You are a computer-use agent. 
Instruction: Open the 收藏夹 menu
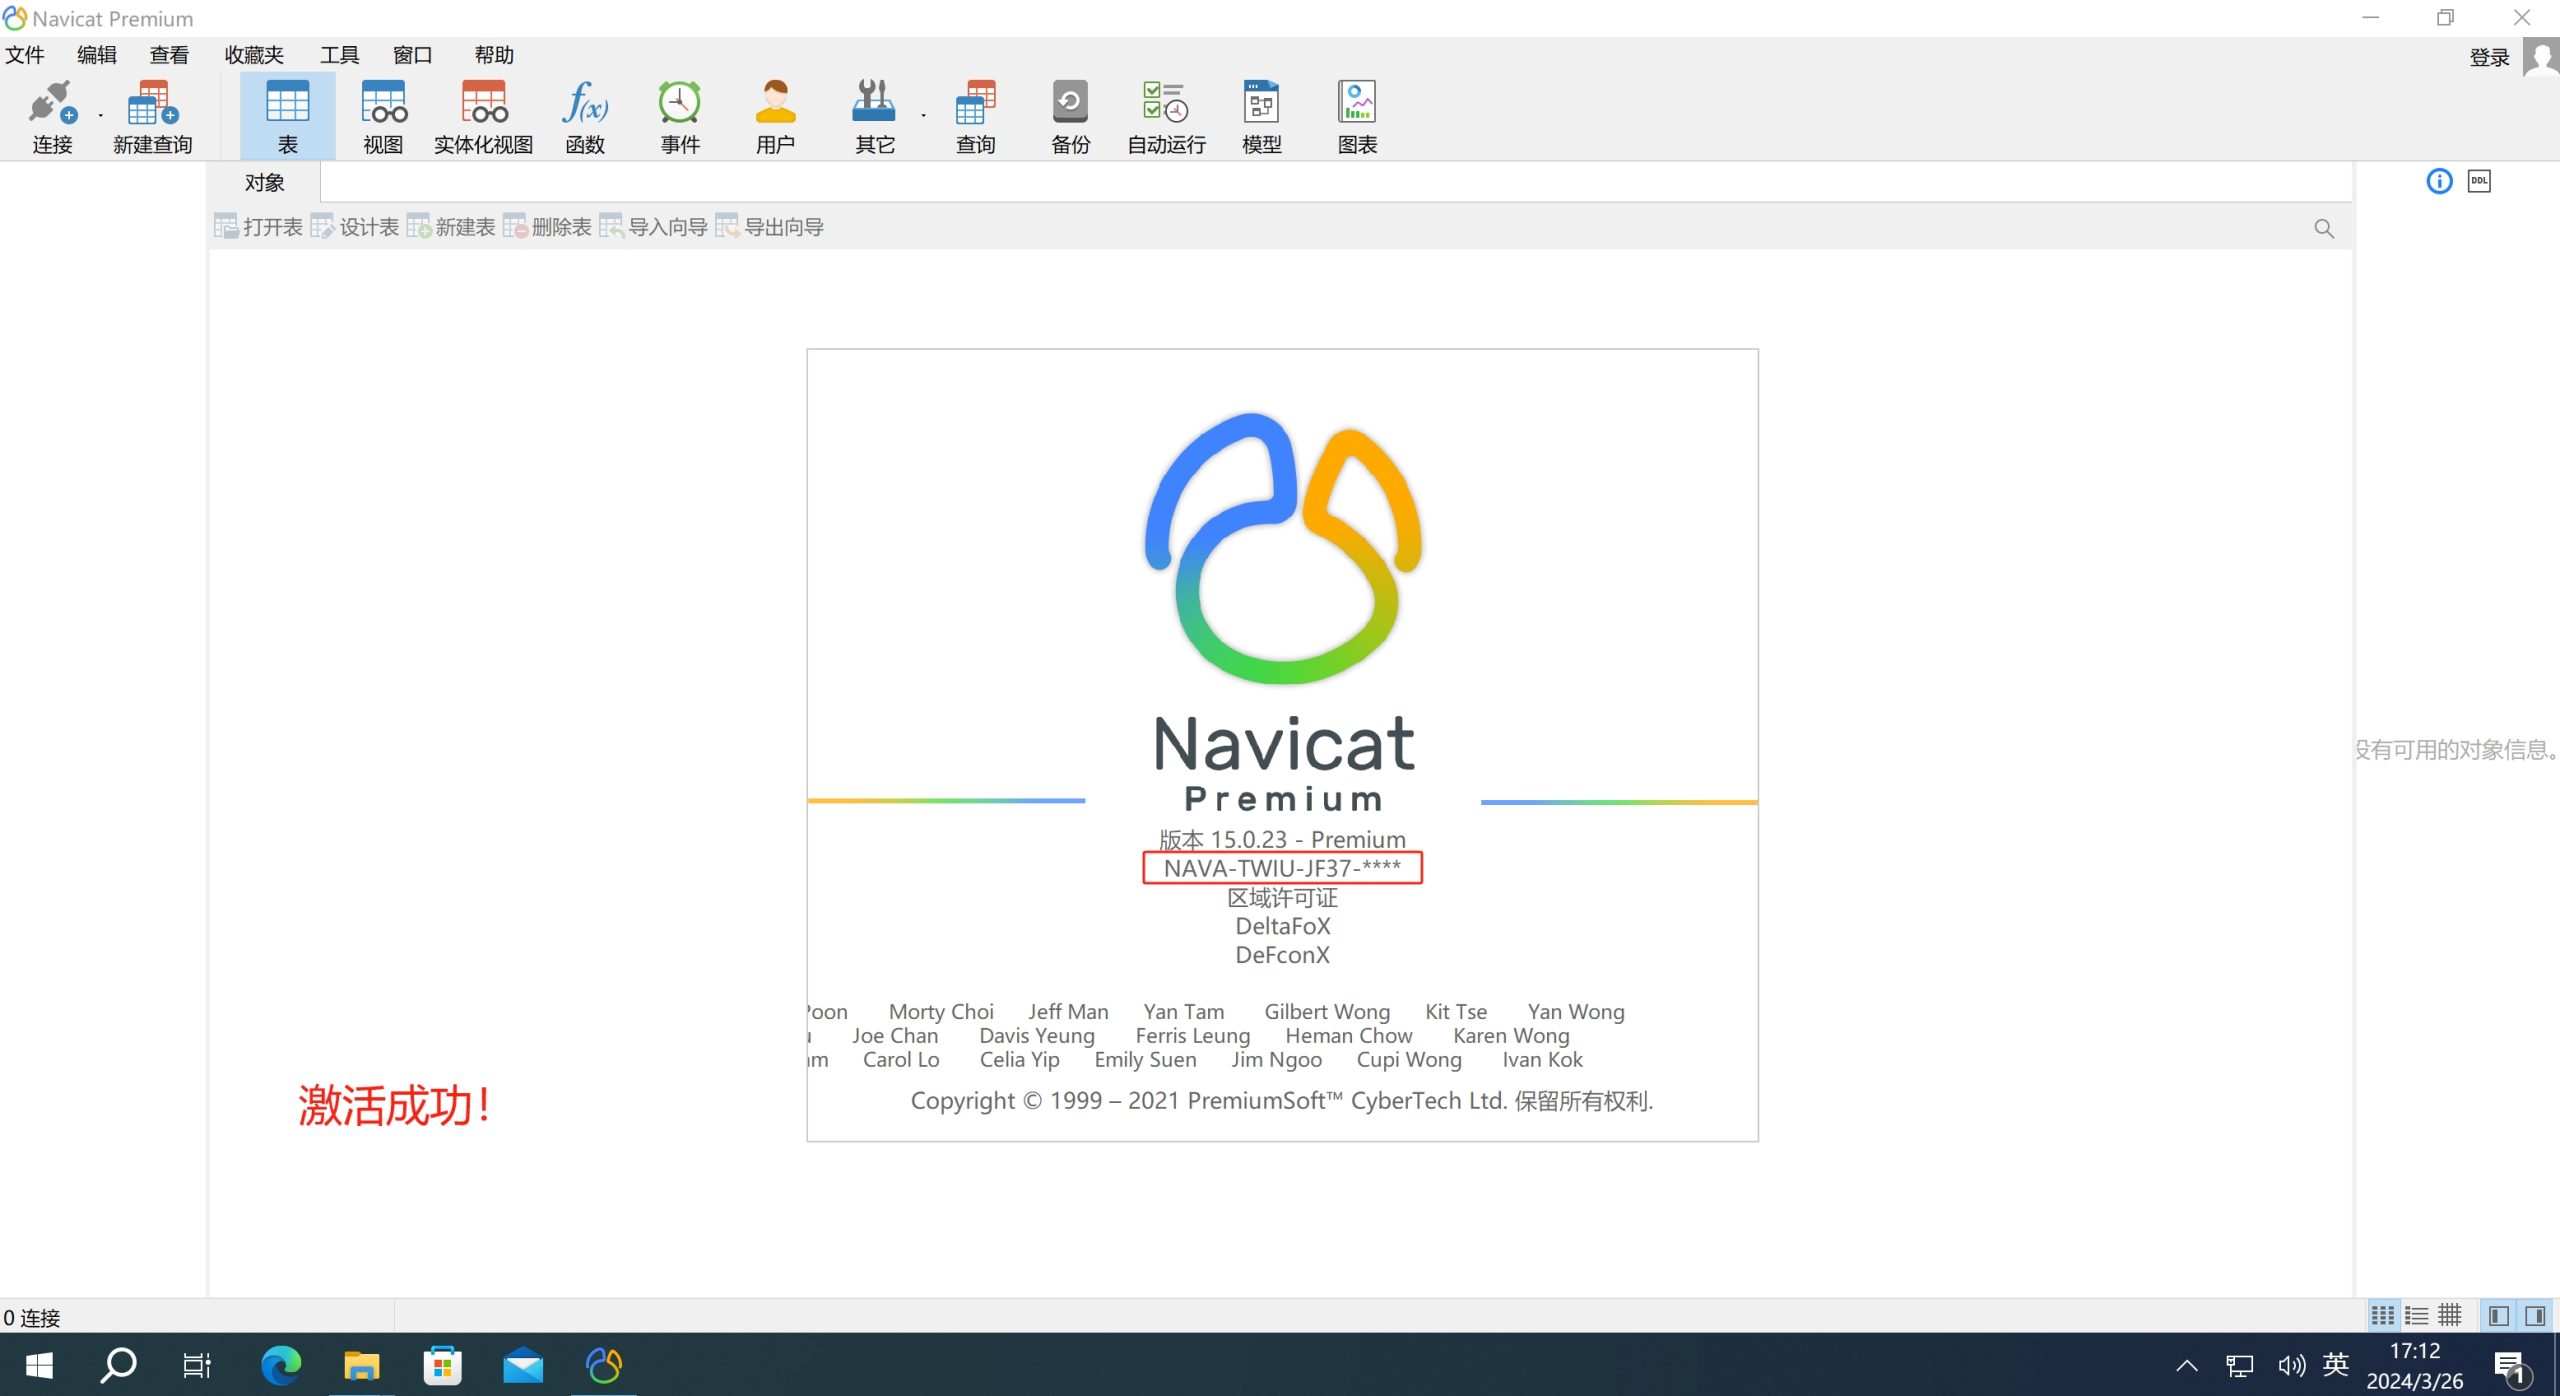point(254,55)
